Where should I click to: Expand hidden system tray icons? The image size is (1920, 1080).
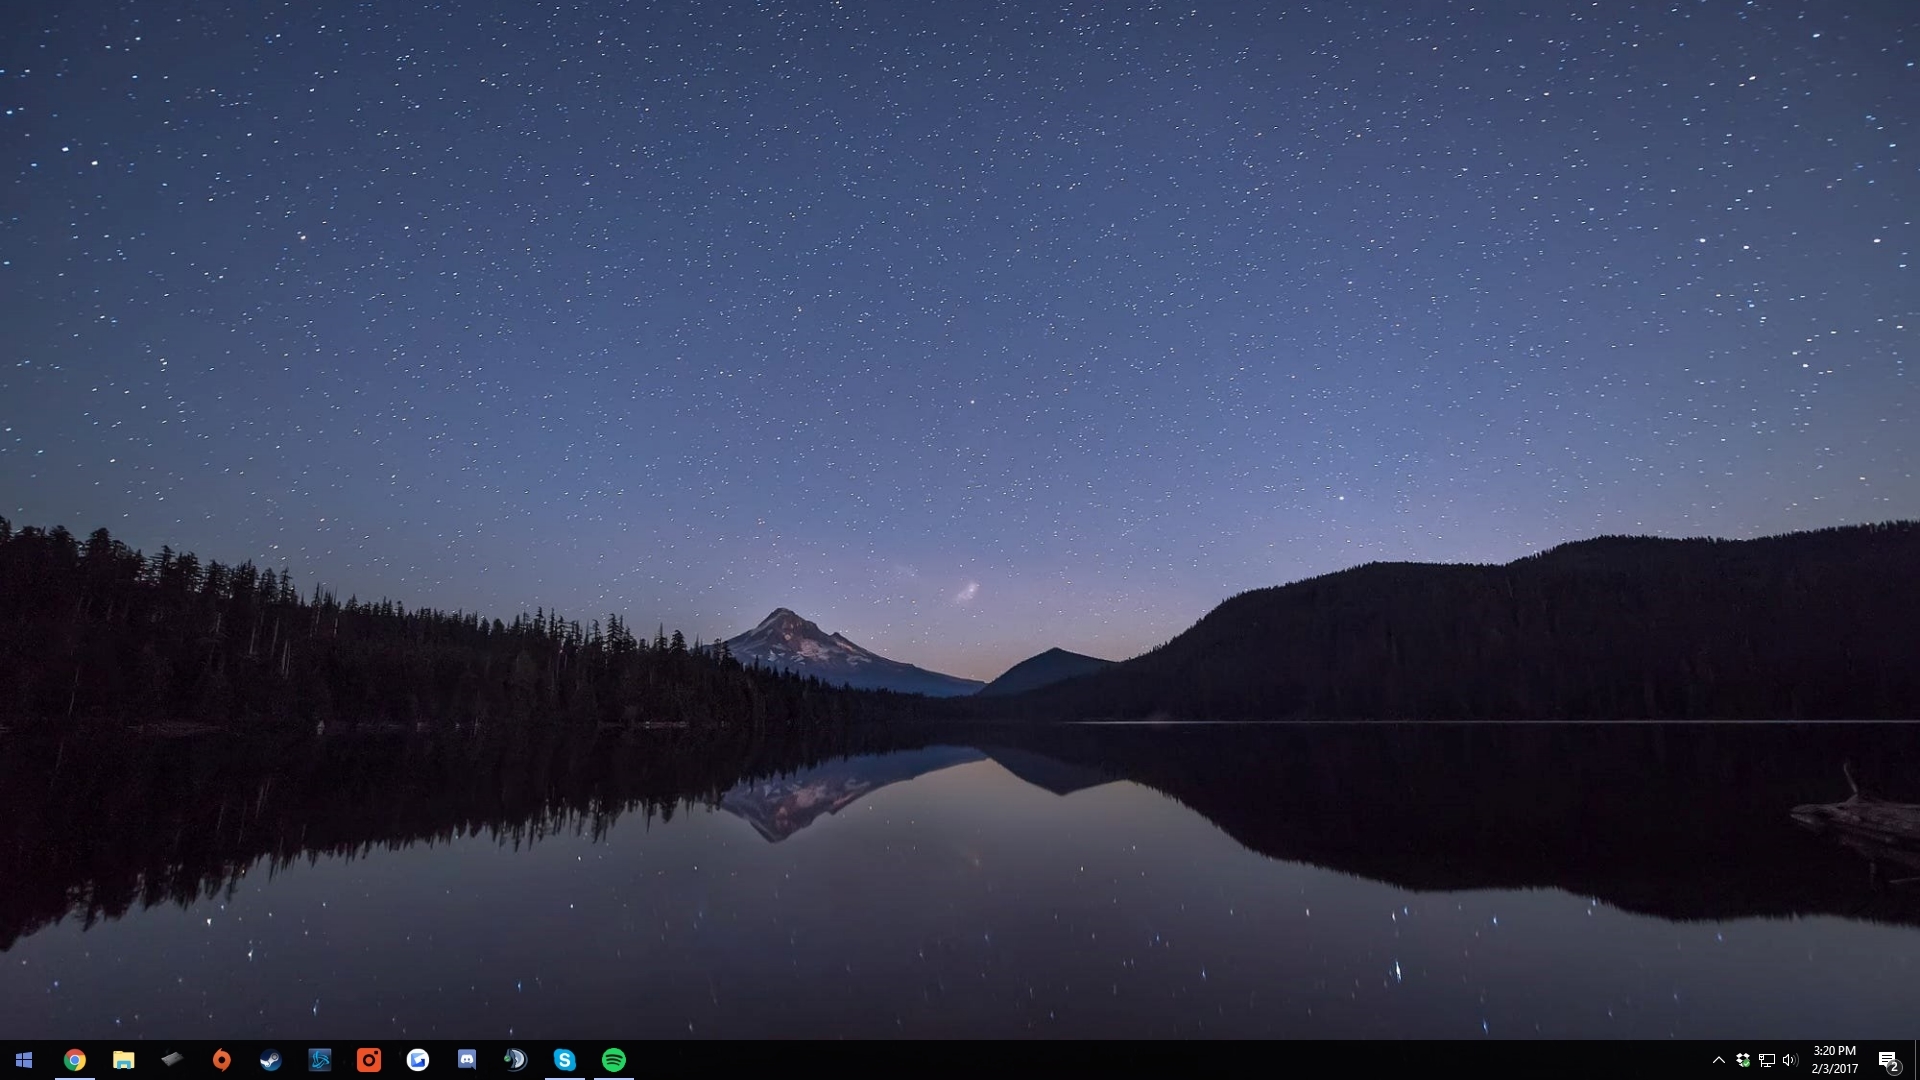pyautogui.click(x=1719, y=1060)
